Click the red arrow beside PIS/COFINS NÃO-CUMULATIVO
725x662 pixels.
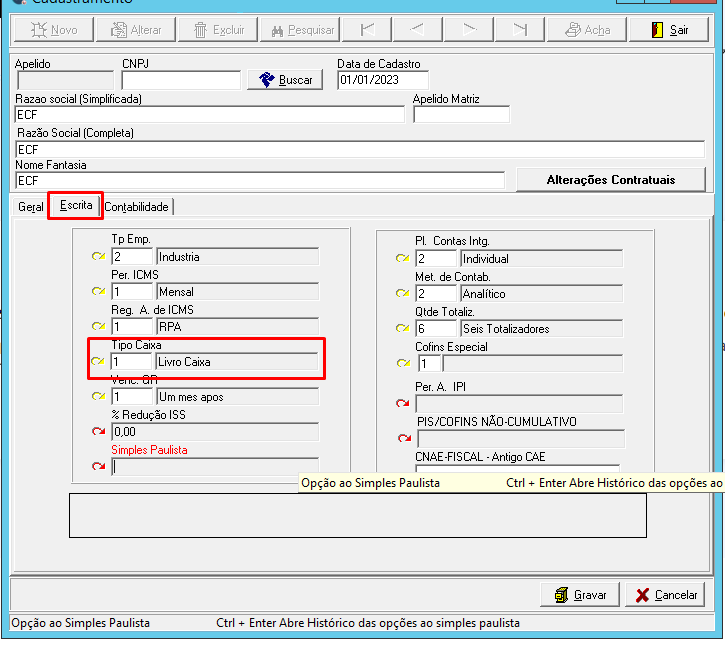405,438
